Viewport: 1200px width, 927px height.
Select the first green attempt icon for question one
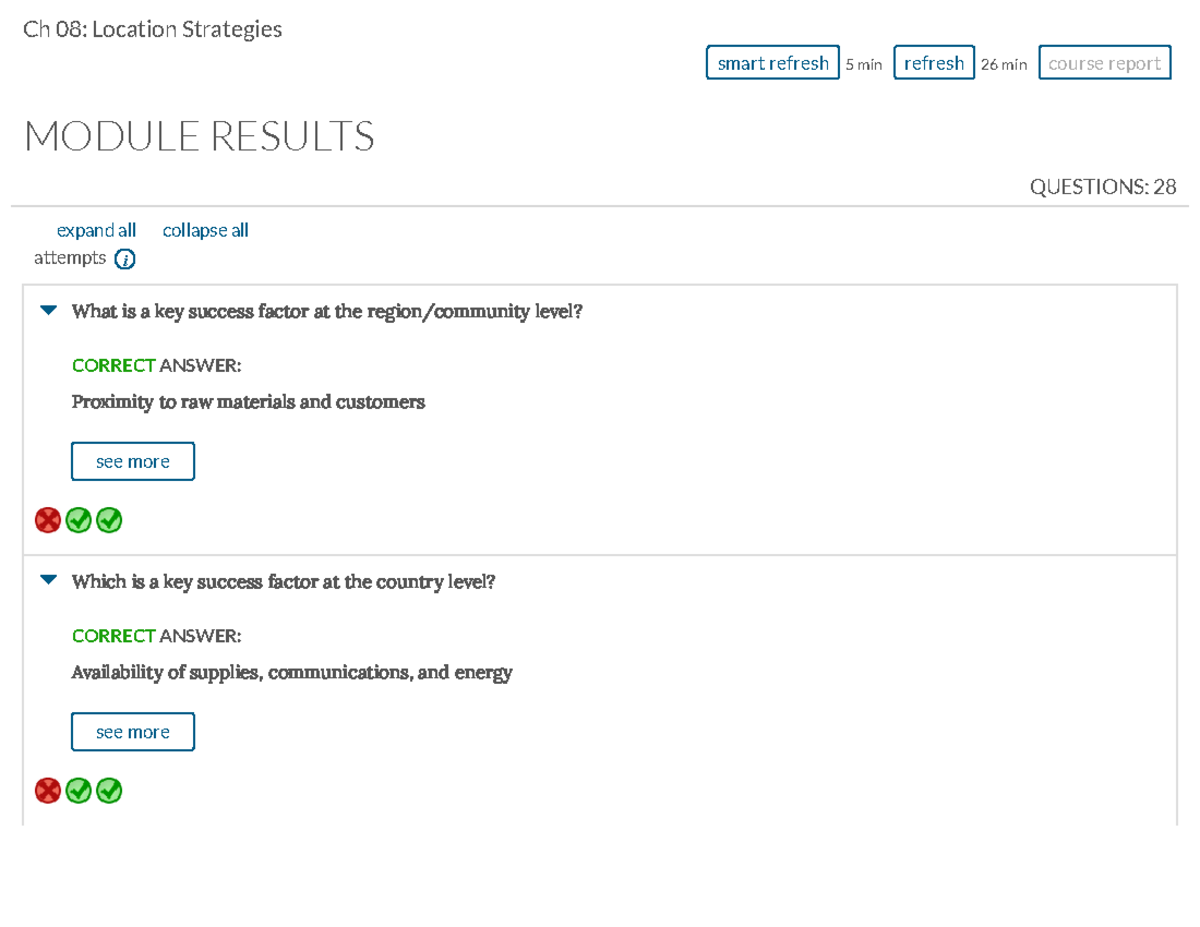point(78,520)
